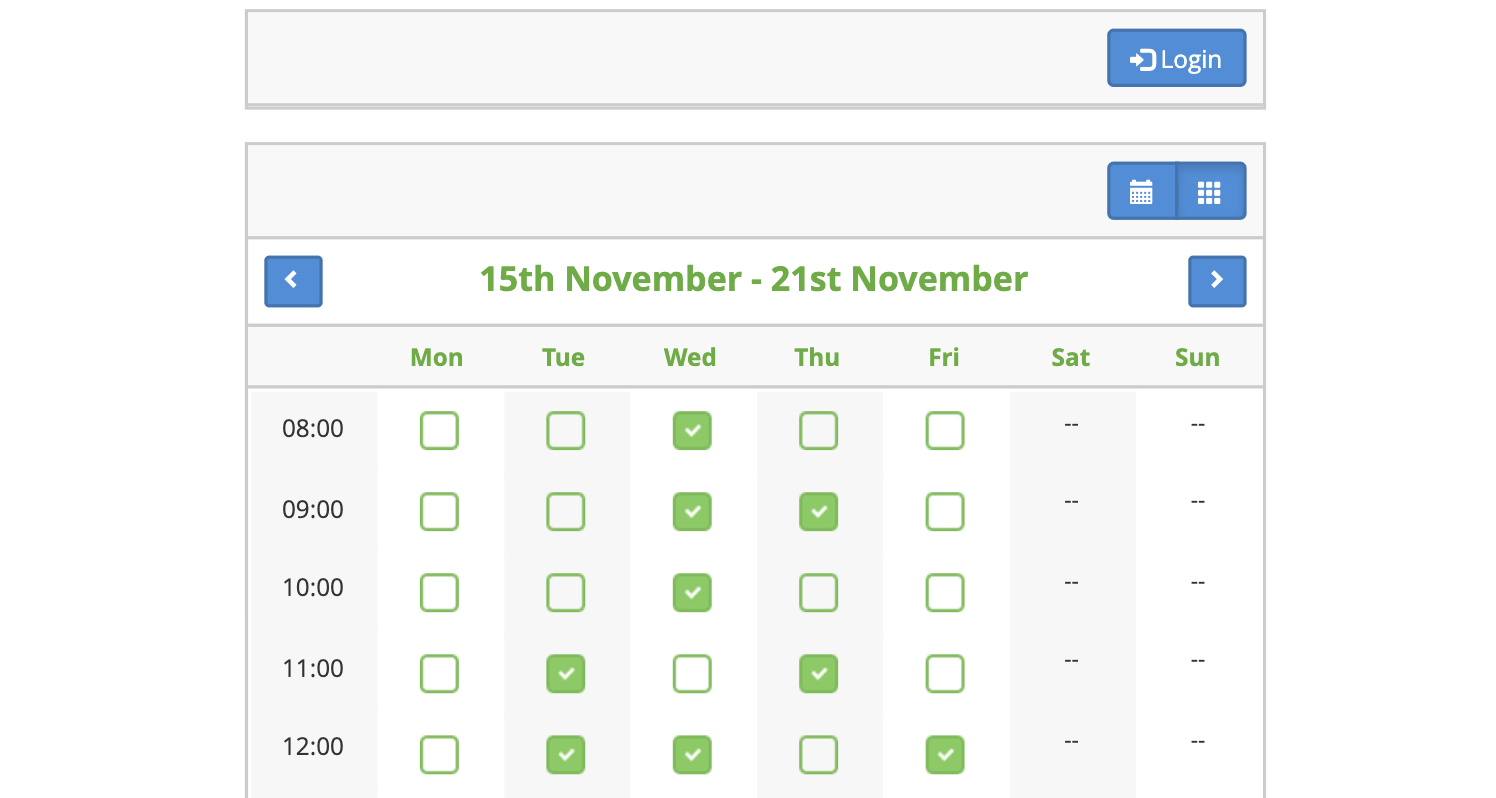Go to the previous week arrow

(293, 281)
